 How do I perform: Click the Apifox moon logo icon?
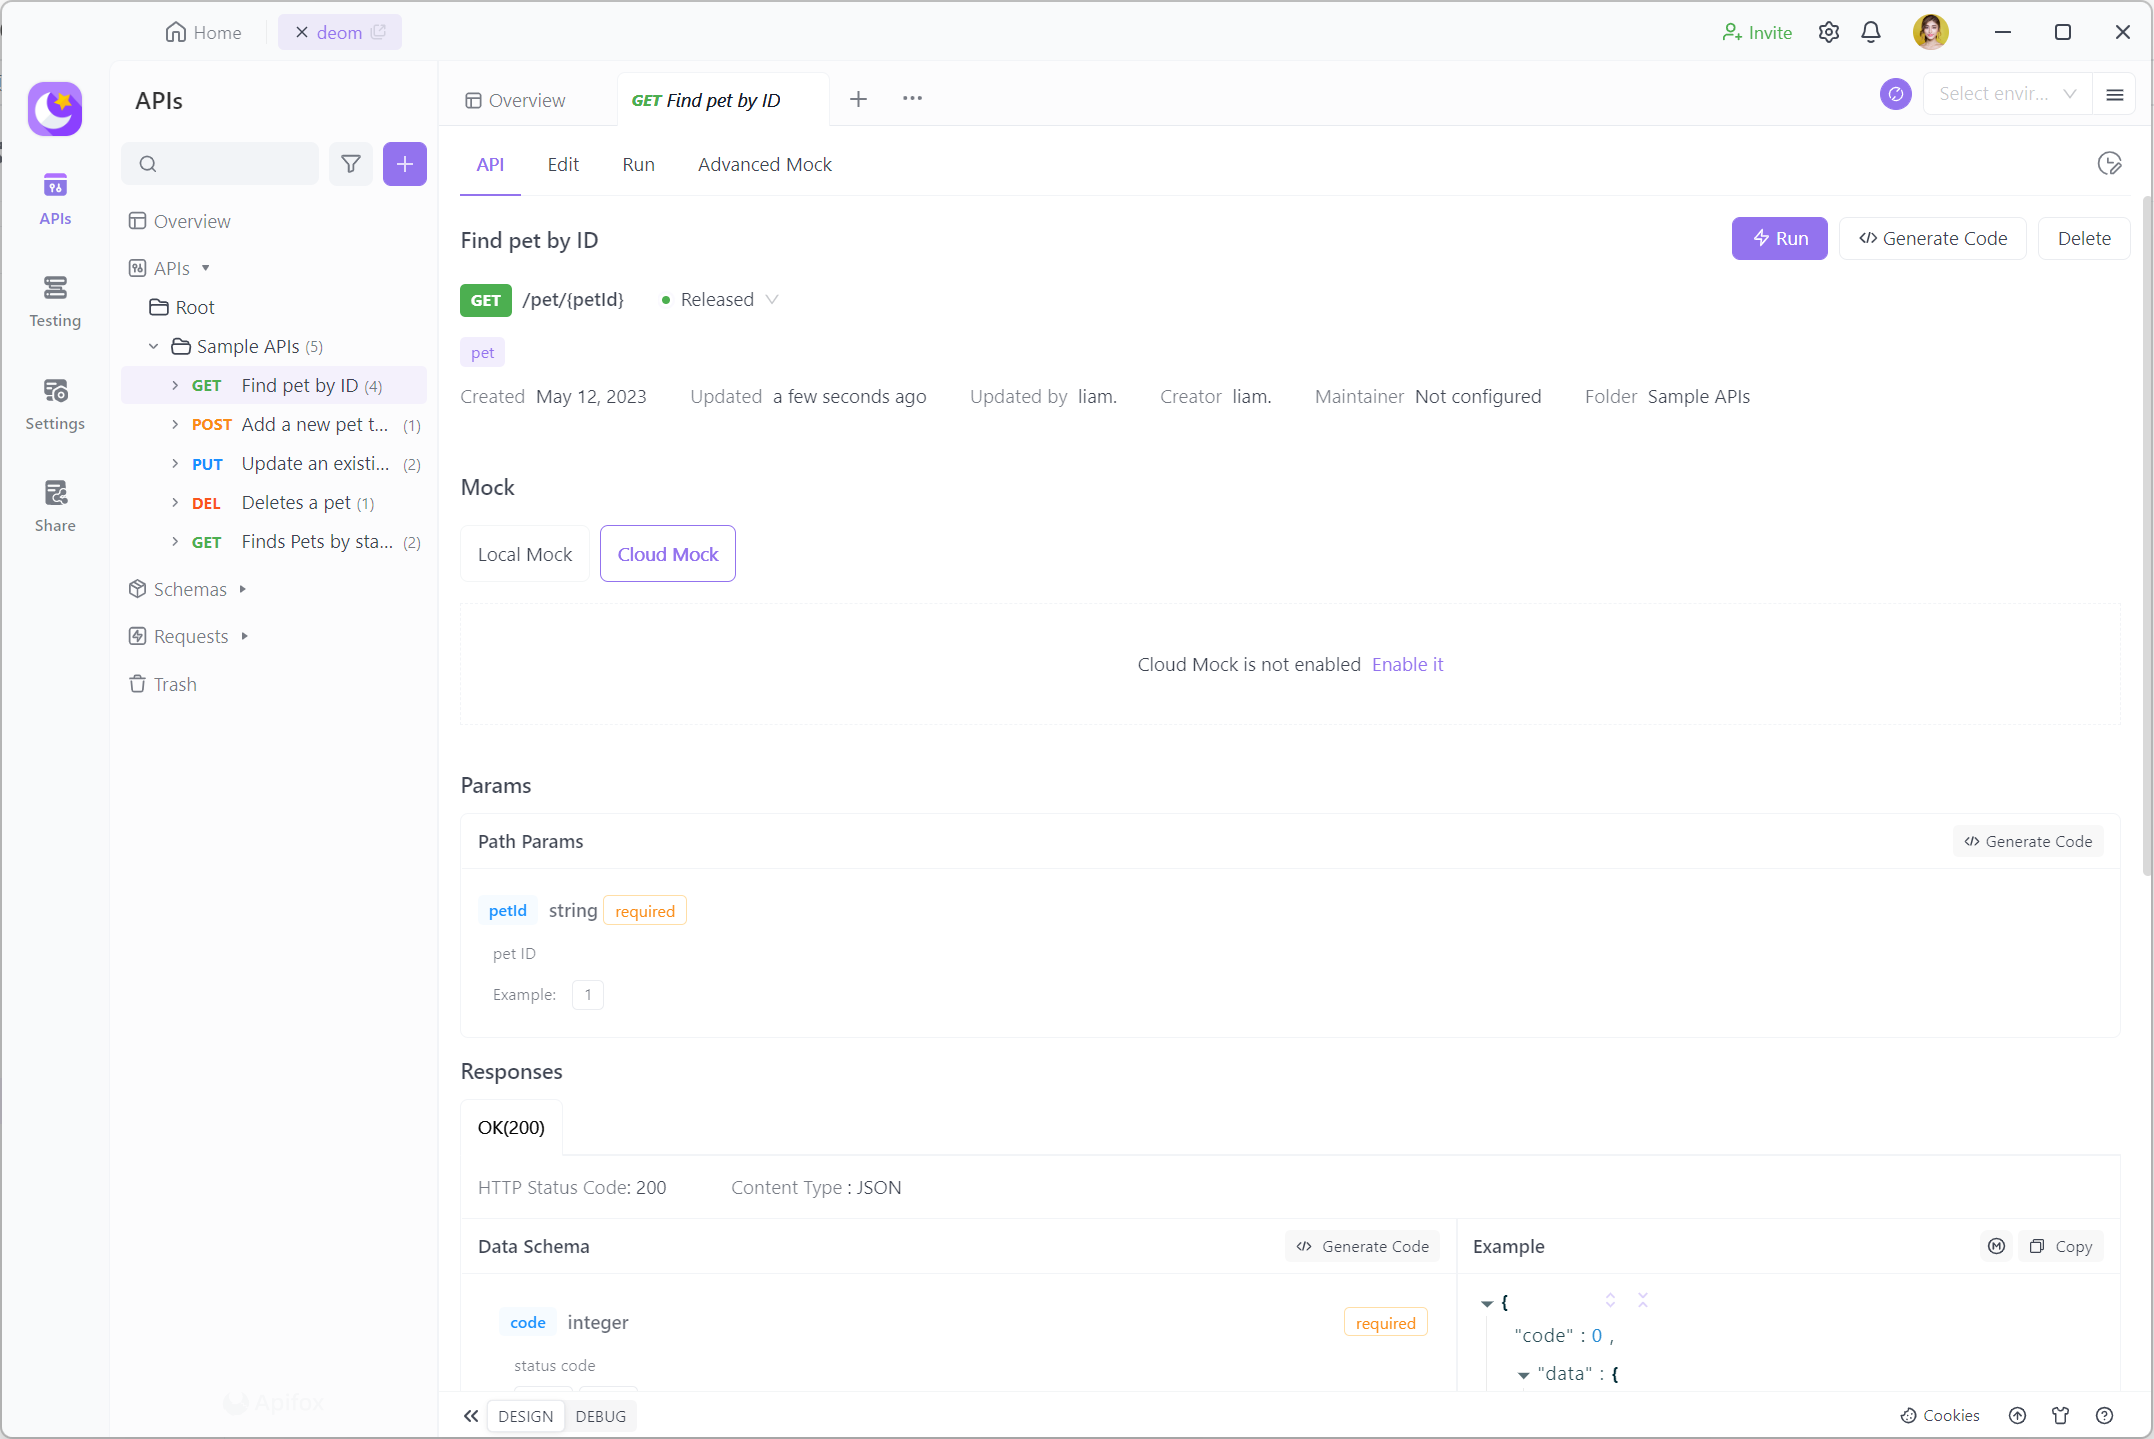(55, 108)
